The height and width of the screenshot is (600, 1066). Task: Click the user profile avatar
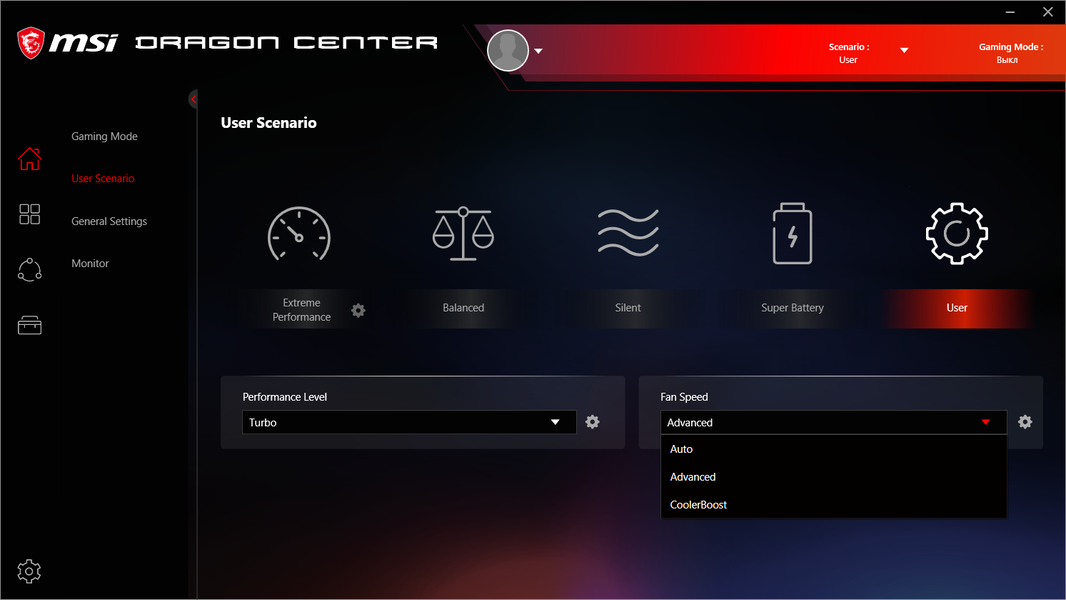point(508,50)
